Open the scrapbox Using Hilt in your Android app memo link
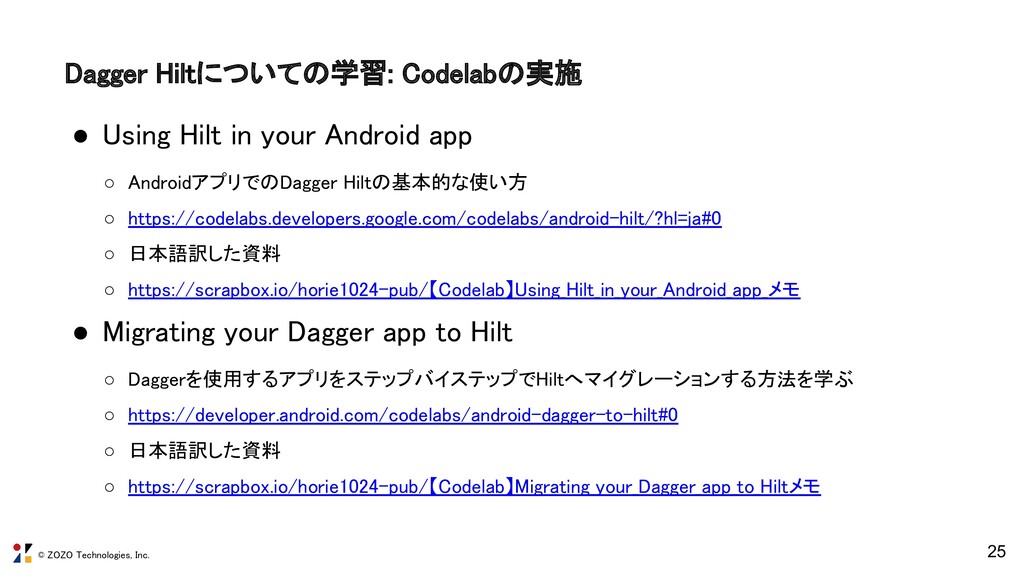Viewport: 1024px width, 576px height. click(x=464, y=289)
